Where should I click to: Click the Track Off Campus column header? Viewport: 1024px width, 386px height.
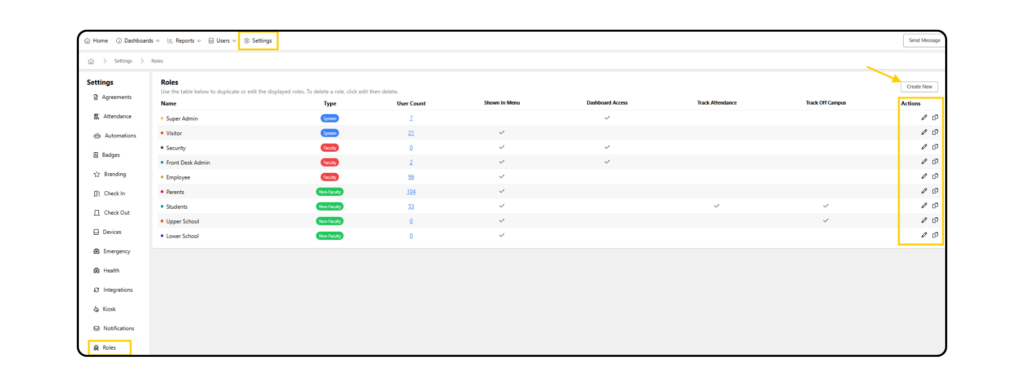(x=825, y=103)
